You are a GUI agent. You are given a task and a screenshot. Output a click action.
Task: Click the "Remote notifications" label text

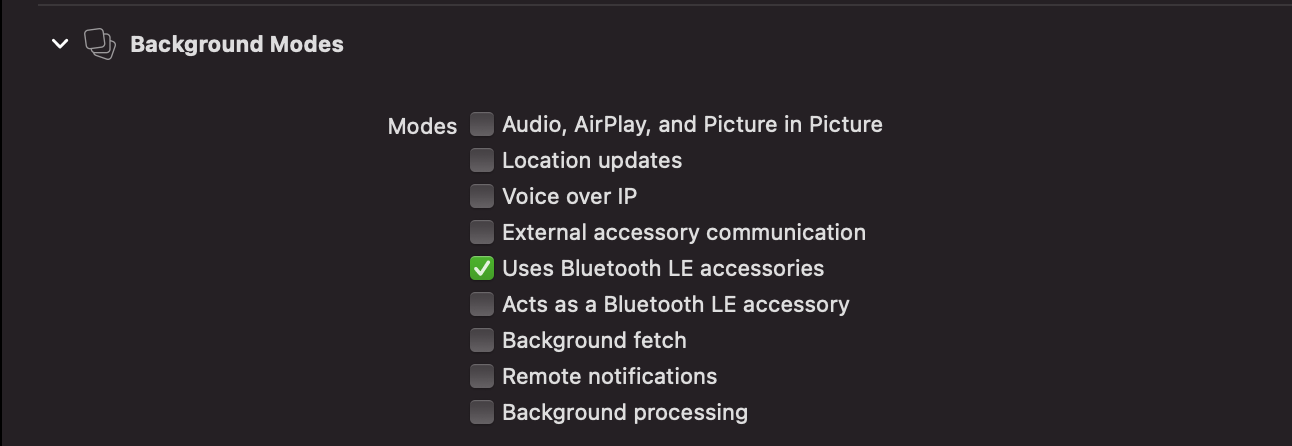pos(610,376)
